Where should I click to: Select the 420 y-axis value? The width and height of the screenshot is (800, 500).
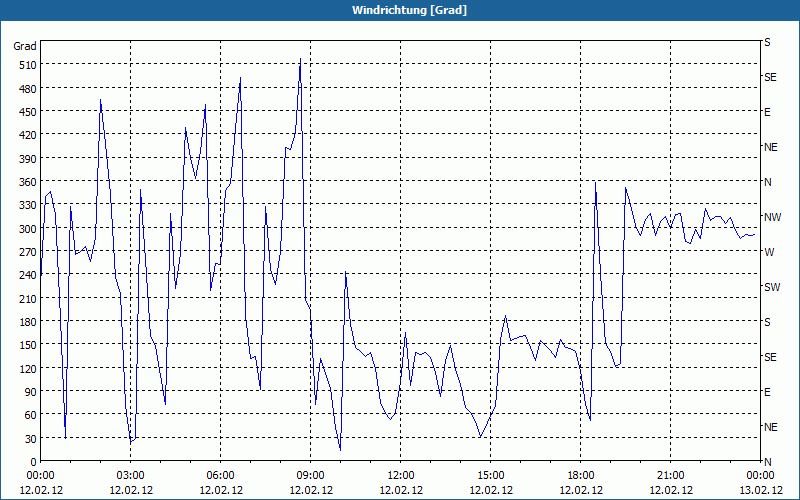point(28,135)
